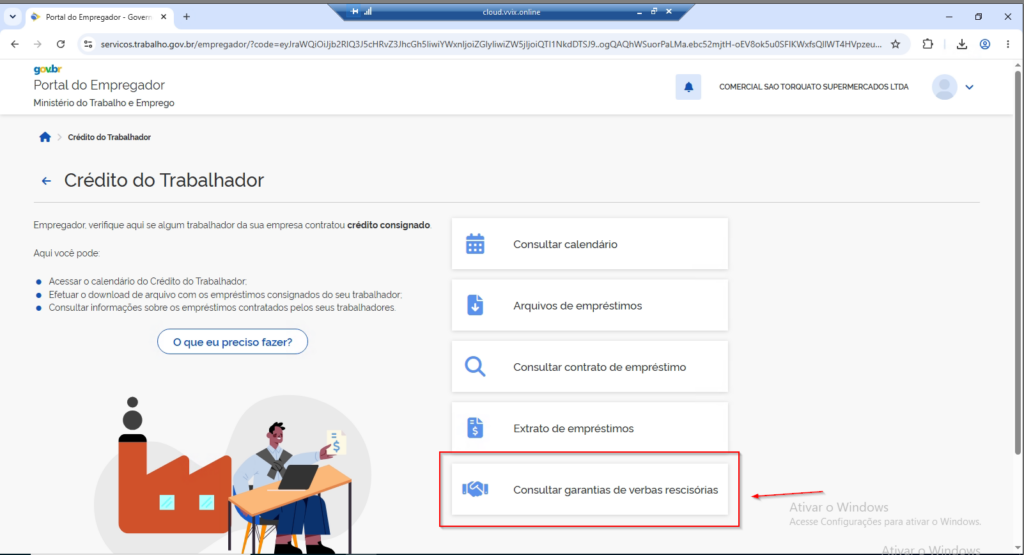Click the pin icon on remote session bar
The width and height of the screenshot is (1024, 555).
(x=355, y=11)
